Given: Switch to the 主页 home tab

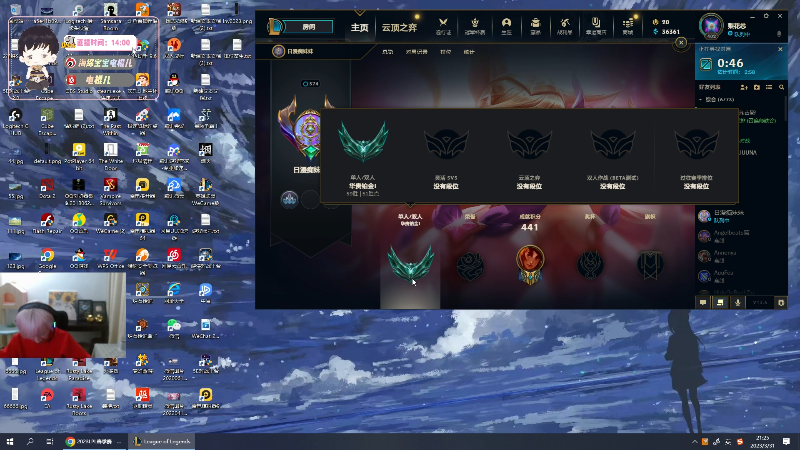Looking at the screenshot, I should [359, 28].
